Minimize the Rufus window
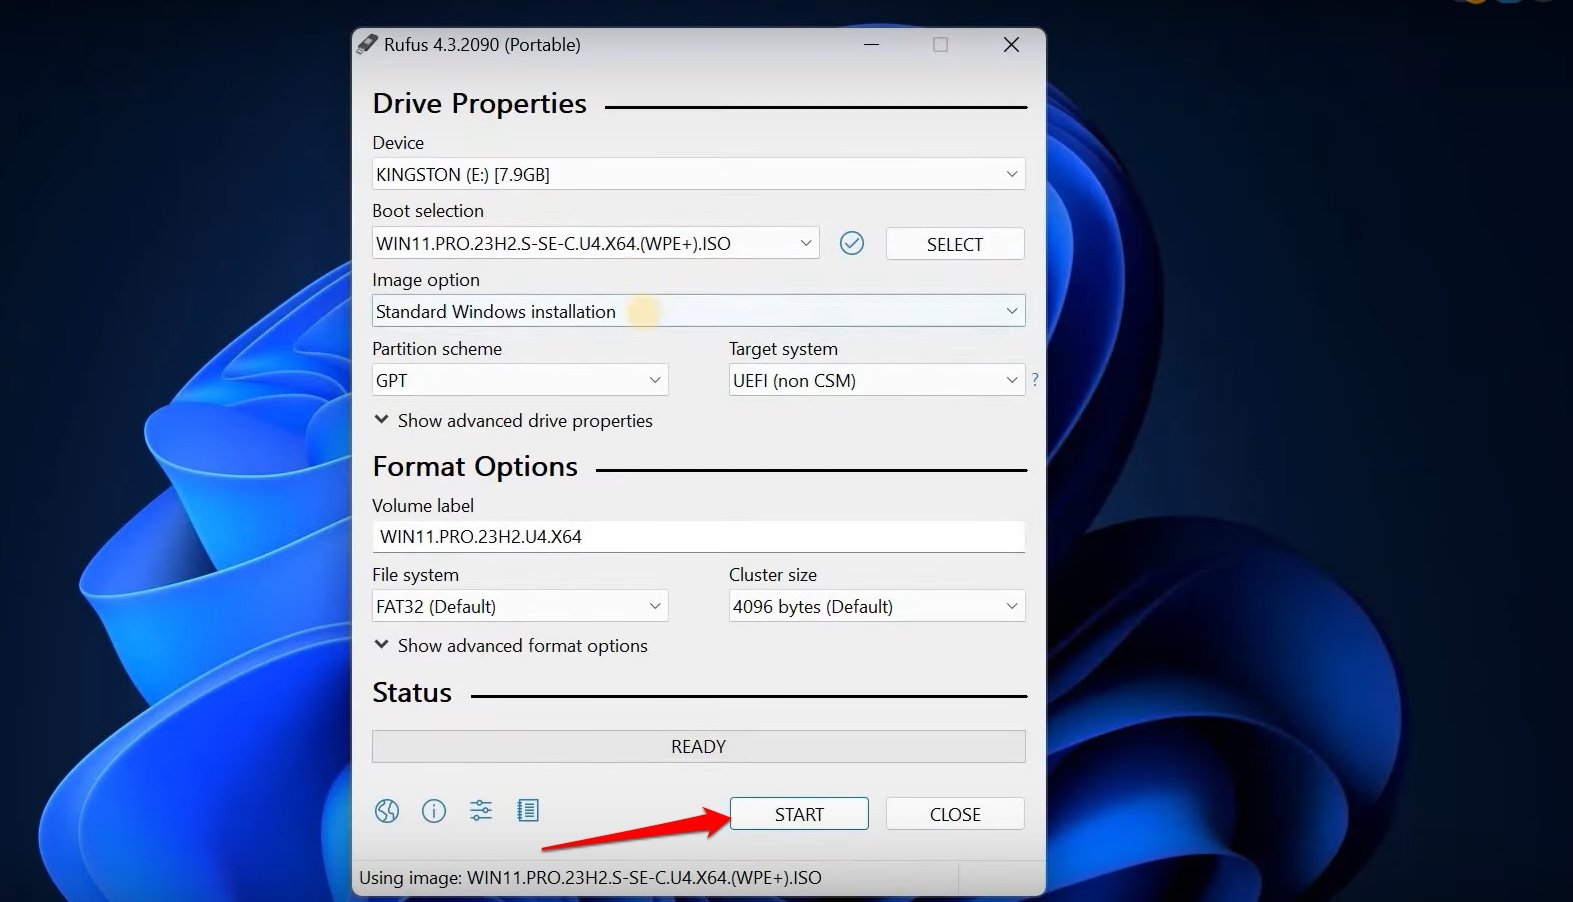 pyautogui.click(x=872, y=45)
